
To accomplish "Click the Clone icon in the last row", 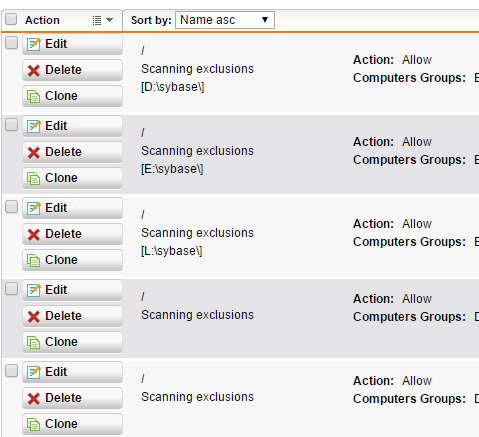I will pos(33,424).
